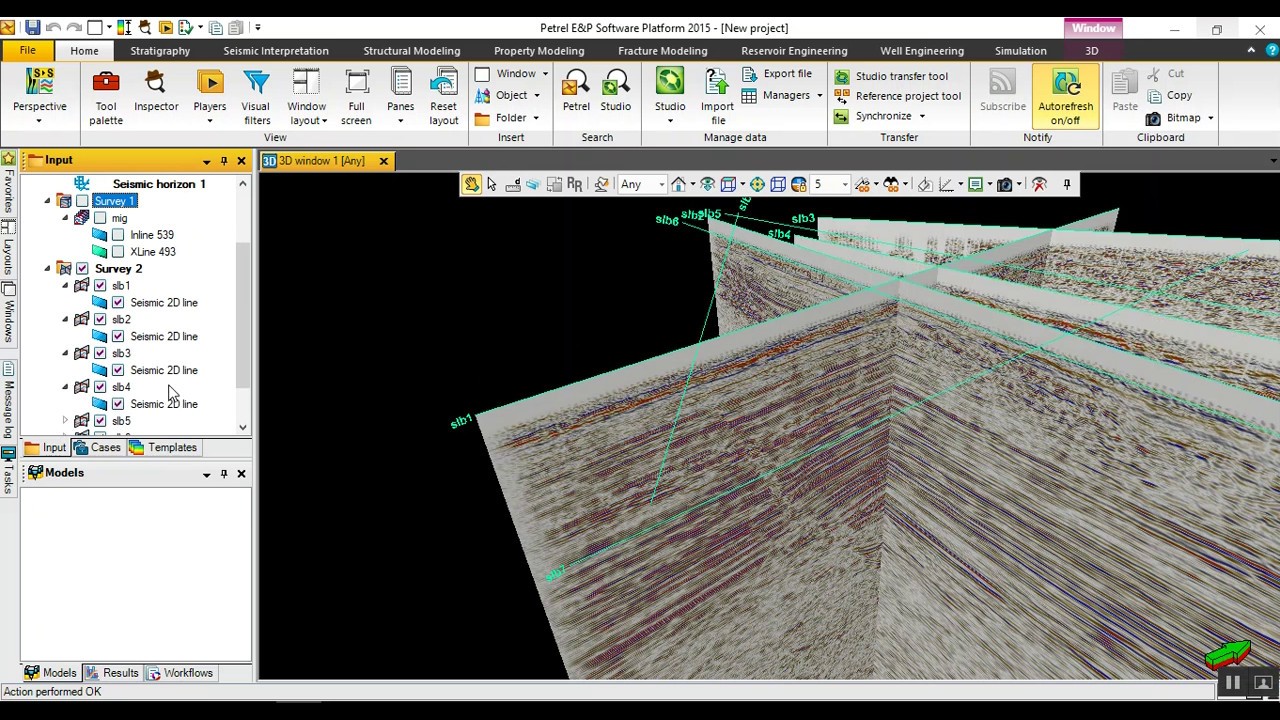Uncheck the slb4 checkbox
Image resolution: width=1280 pixels, height=720 pixels.
point(100,387)
